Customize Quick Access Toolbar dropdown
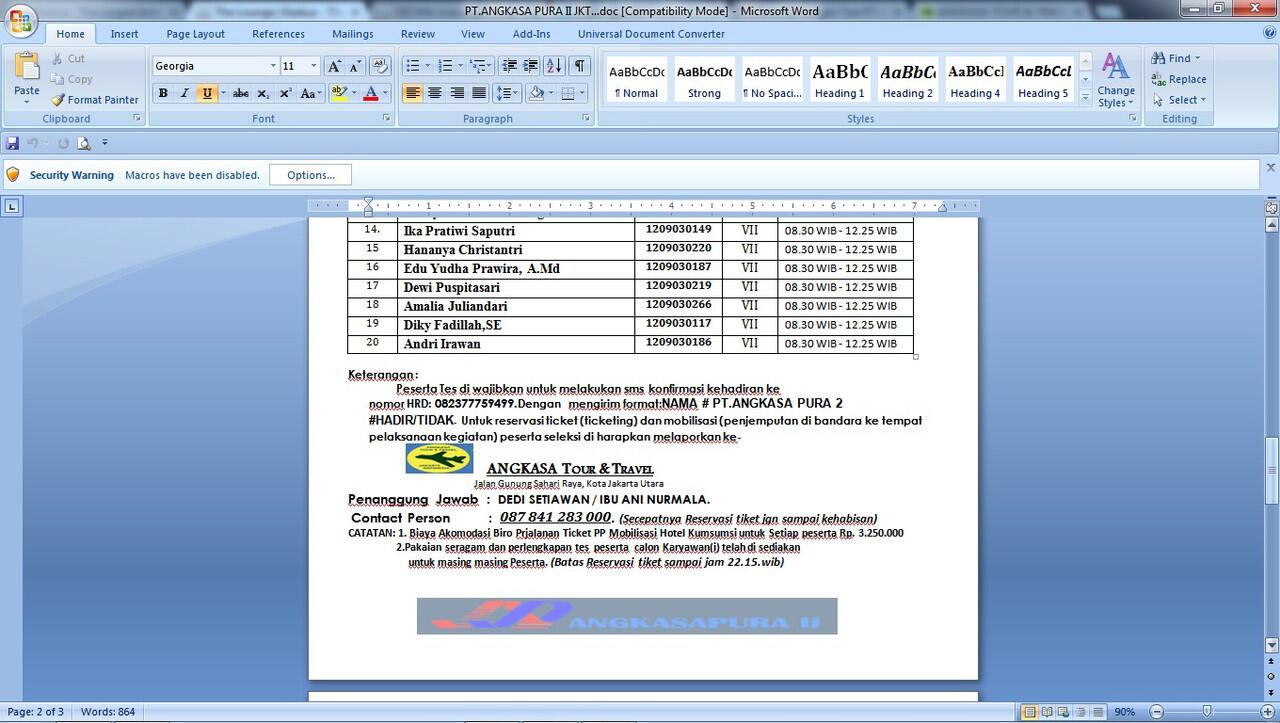 (x=105, y=143)
